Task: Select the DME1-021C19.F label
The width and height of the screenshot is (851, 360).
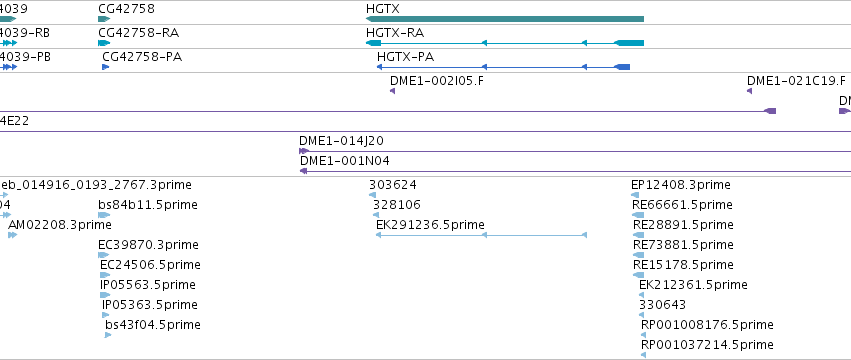Action: pyautogui.click(x=796, y=81)
